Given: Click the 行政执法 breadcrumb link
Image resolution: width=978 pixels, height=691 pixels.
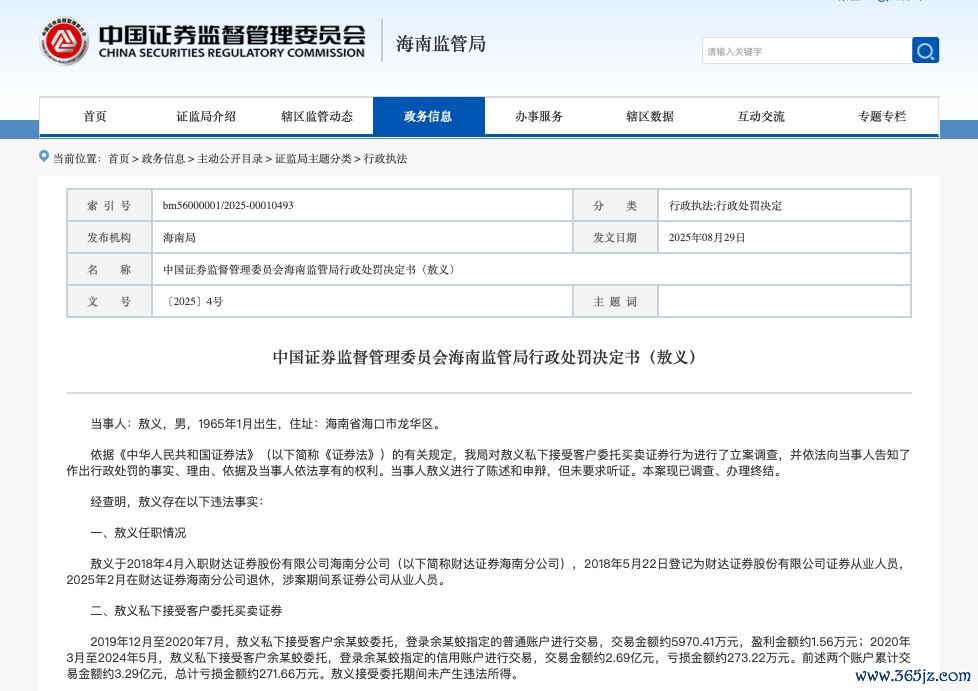Looking at the screenshot, I should coord(385,159).
